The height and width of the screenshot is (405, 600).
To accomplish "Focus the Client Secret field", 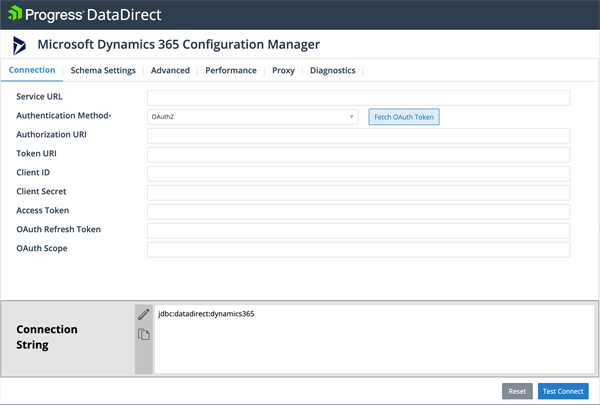I will tap(358, 192).
